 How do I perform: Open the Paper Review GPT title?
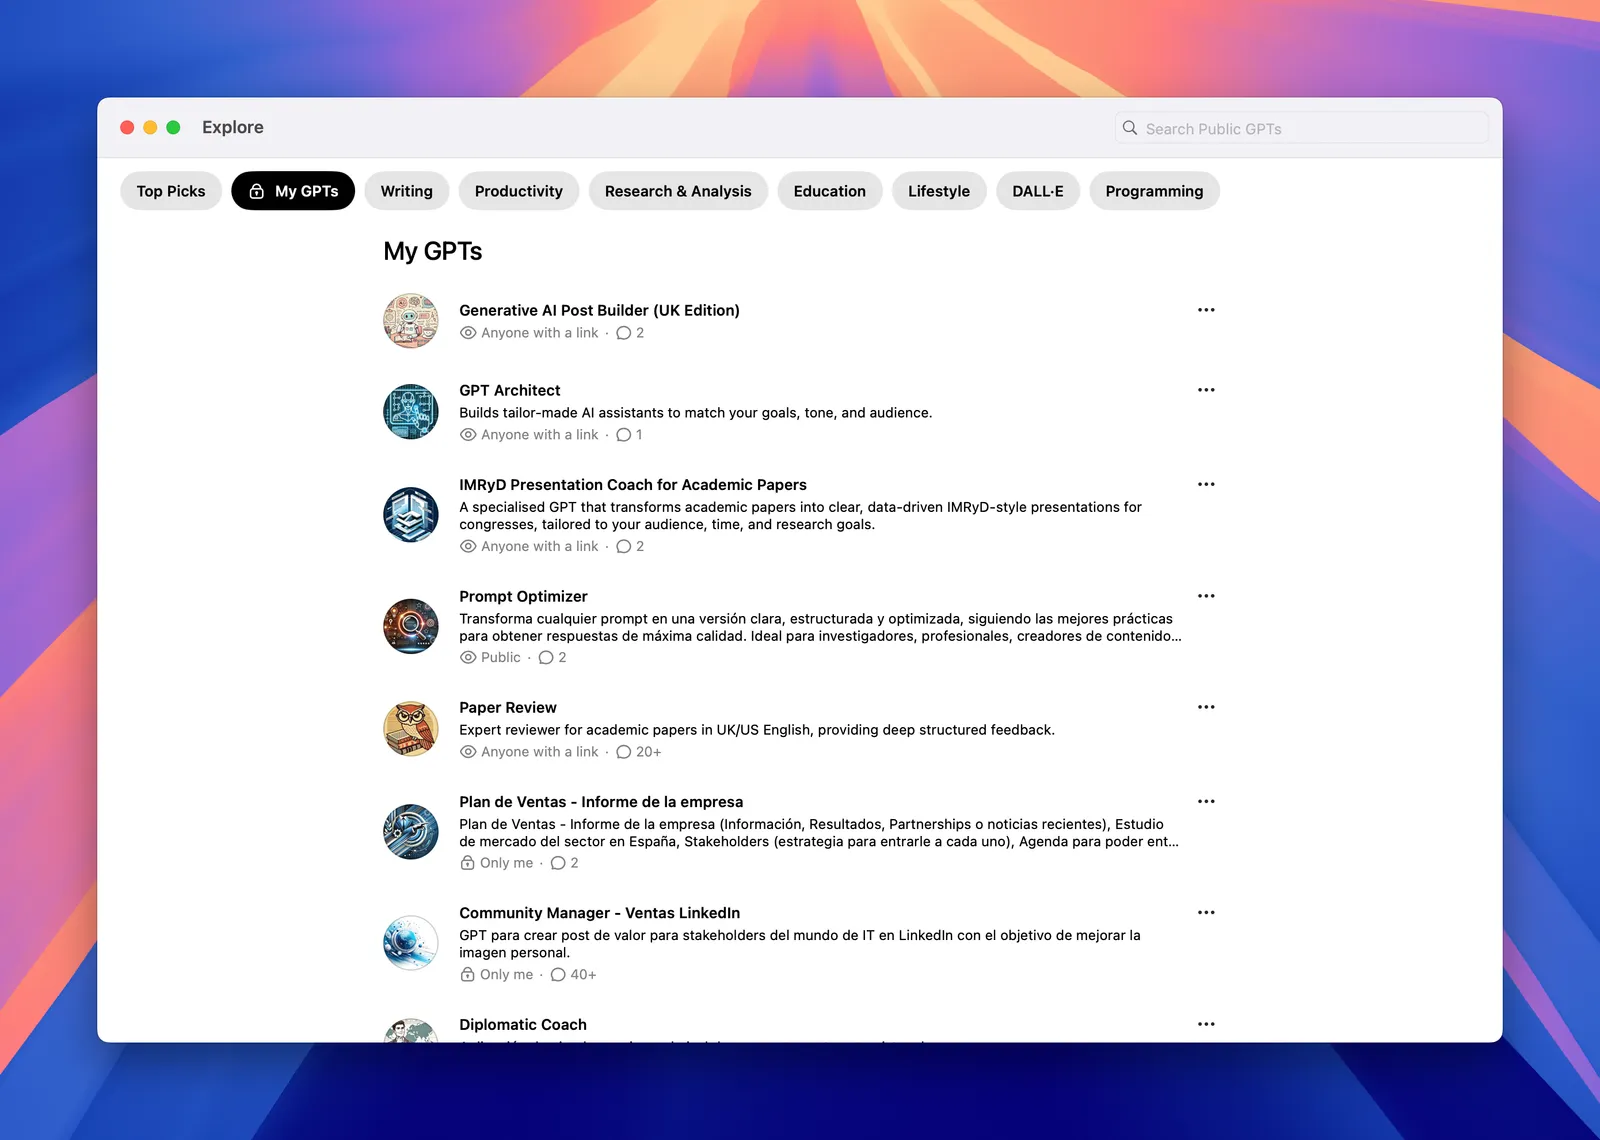pos(508,708)
